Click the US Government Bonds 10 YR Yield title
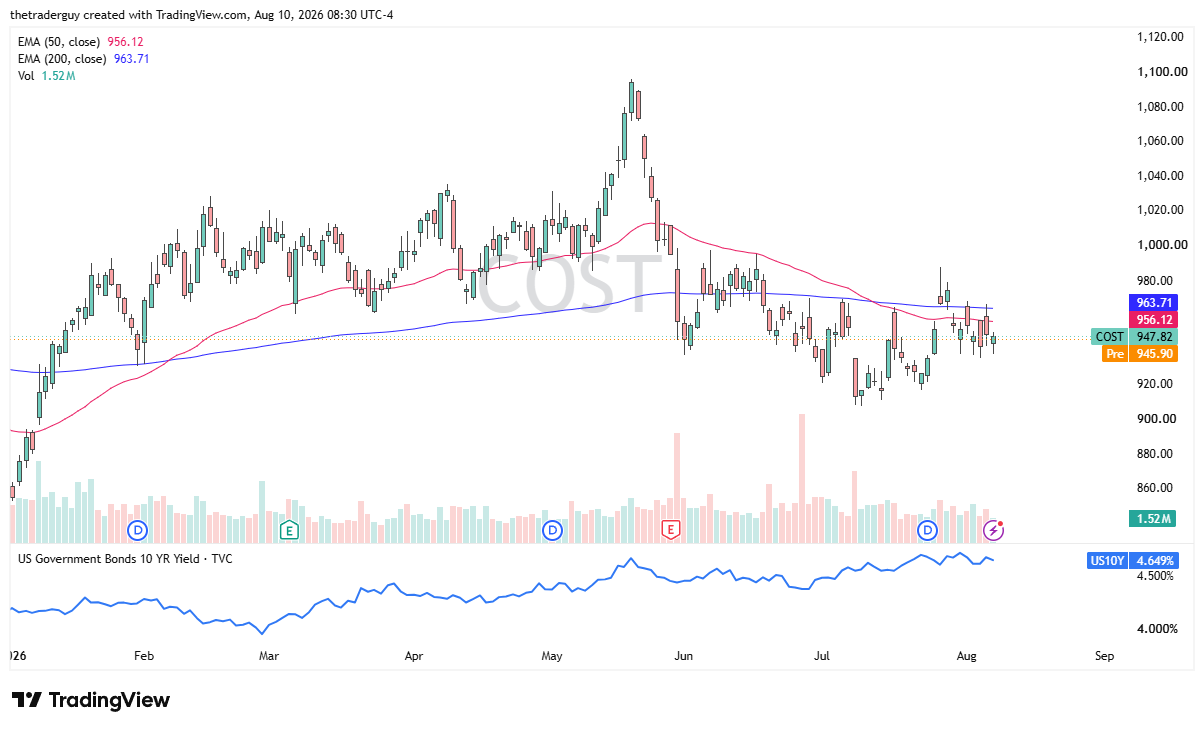This screenshot has height=730, width=1204. pos(125,558)
